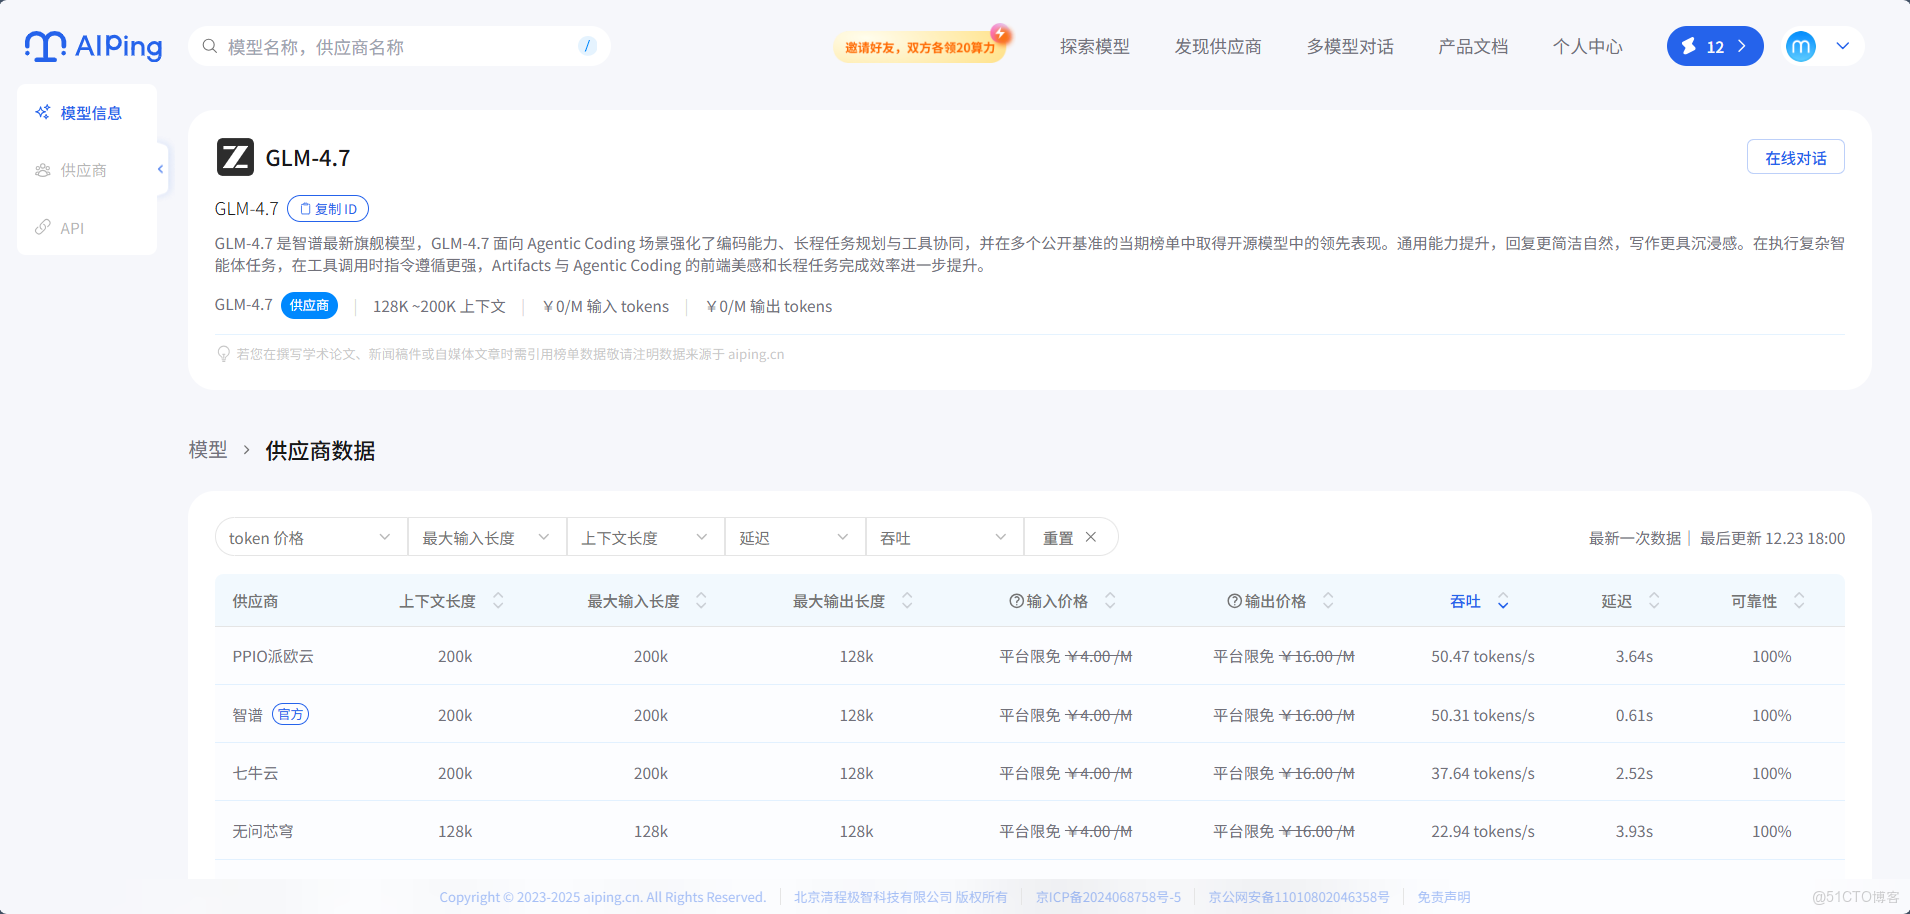Click the 模型信息 sparkle icon
1910x914 pixels.
click(x=43, y=112)
